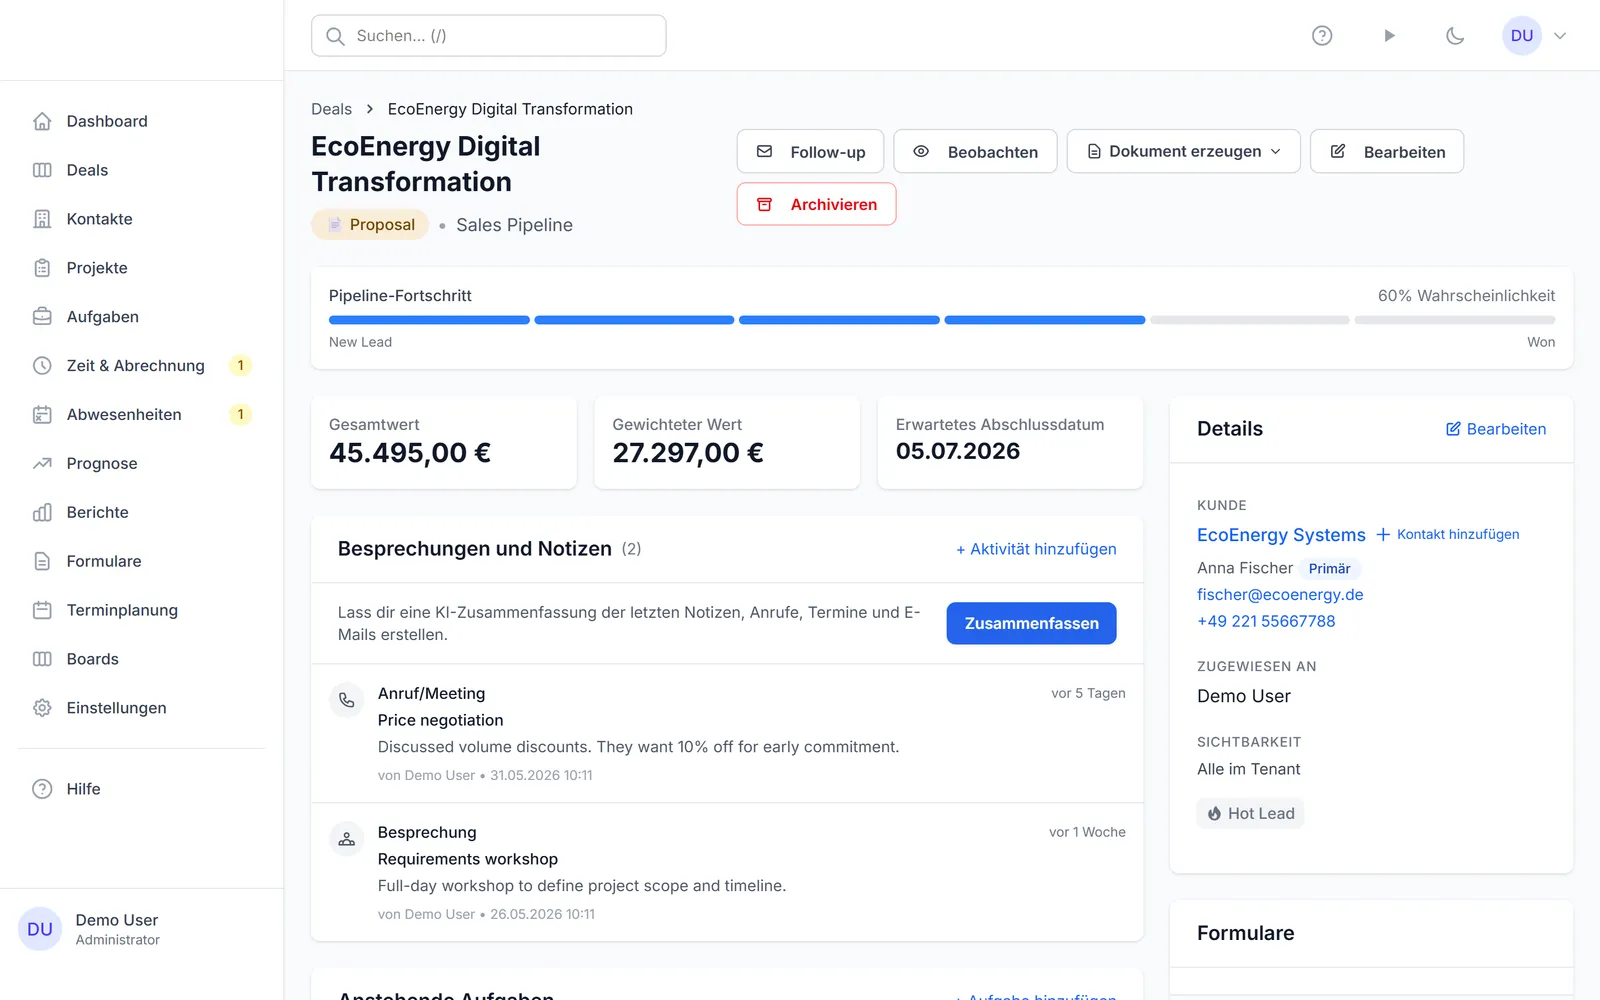The height and width of the screenshot is (1000, 1600).
Task: Click Bearbeiten link in Details panel
Action: pyautogui.click(x=1496, y=429)
